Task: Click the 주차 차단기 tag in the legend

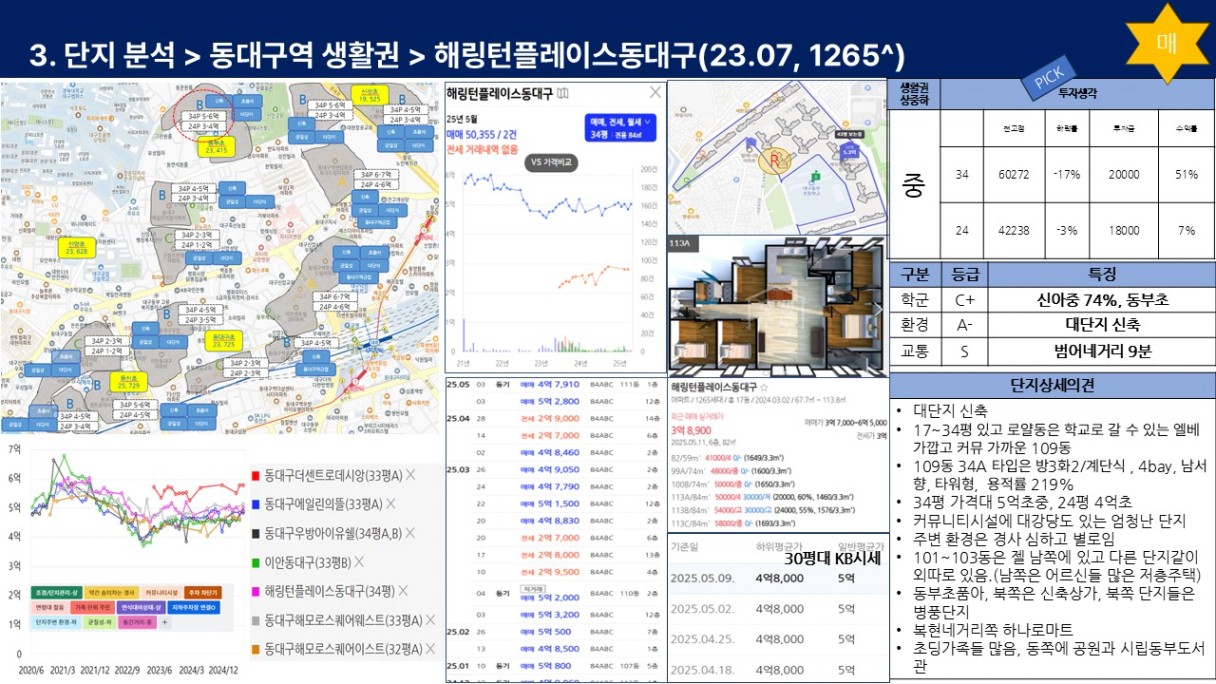Action: pyautogui.click(x=203, y=591)
